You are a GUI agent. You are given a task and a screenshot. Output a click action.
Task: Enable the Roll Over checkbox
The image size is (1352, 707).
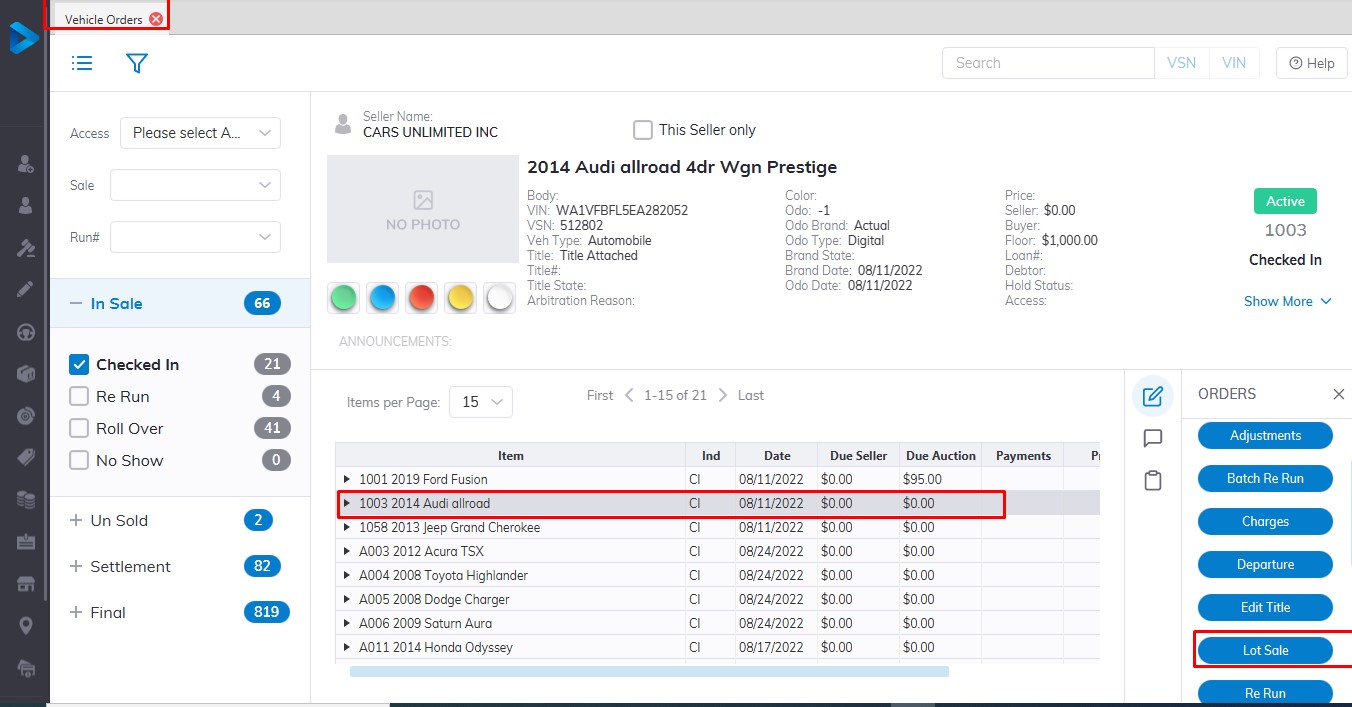tap(80, 428)
